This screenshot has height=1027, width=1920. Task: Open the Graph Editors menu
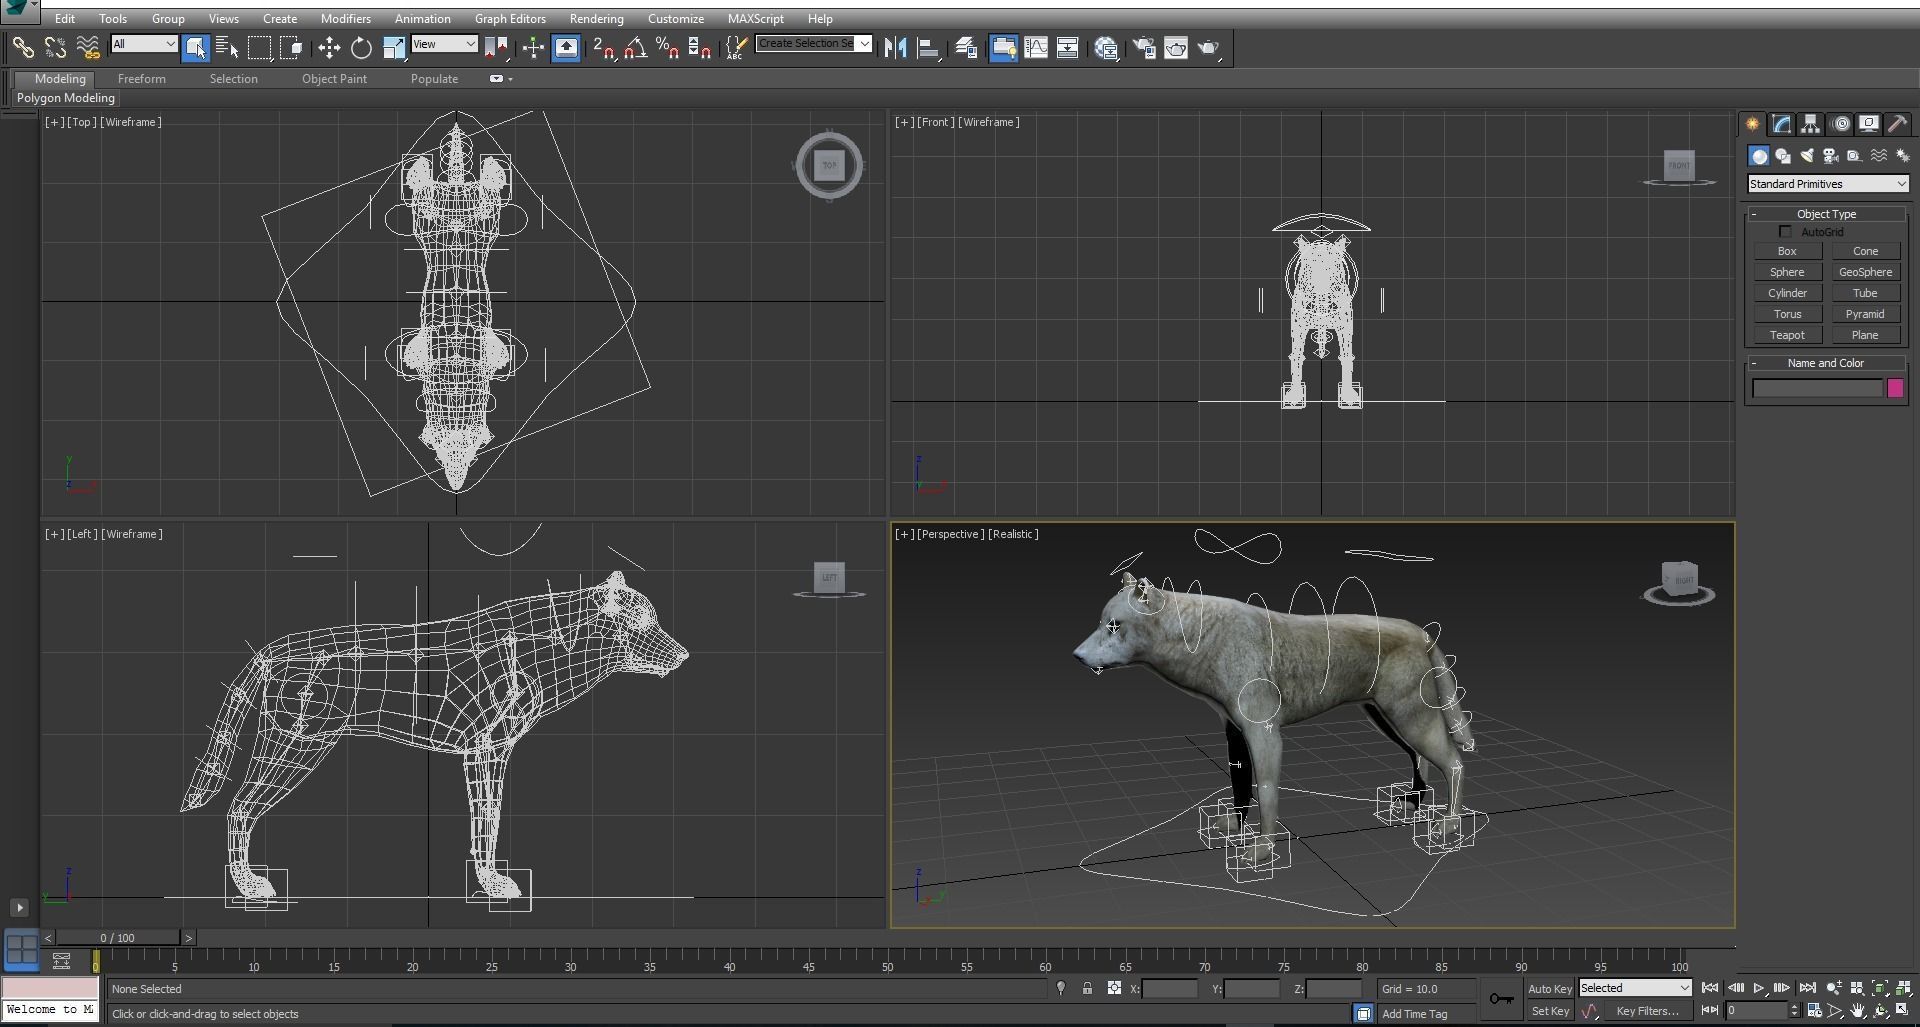[x=510, y=19]
